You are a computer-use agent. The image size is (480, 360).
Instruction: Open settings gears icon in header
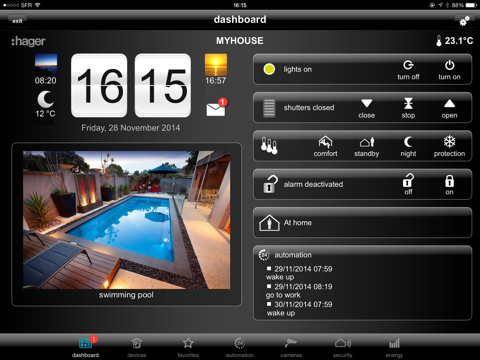(464, 21)
